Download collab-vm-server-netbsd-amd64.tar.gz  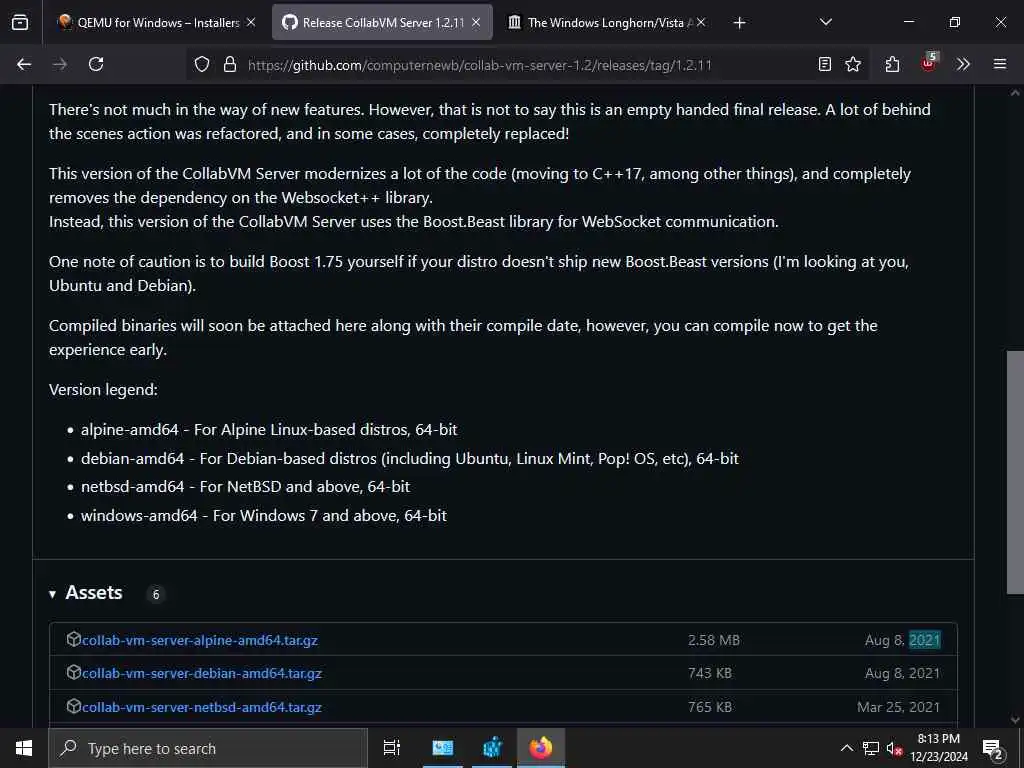click(202, 707)
